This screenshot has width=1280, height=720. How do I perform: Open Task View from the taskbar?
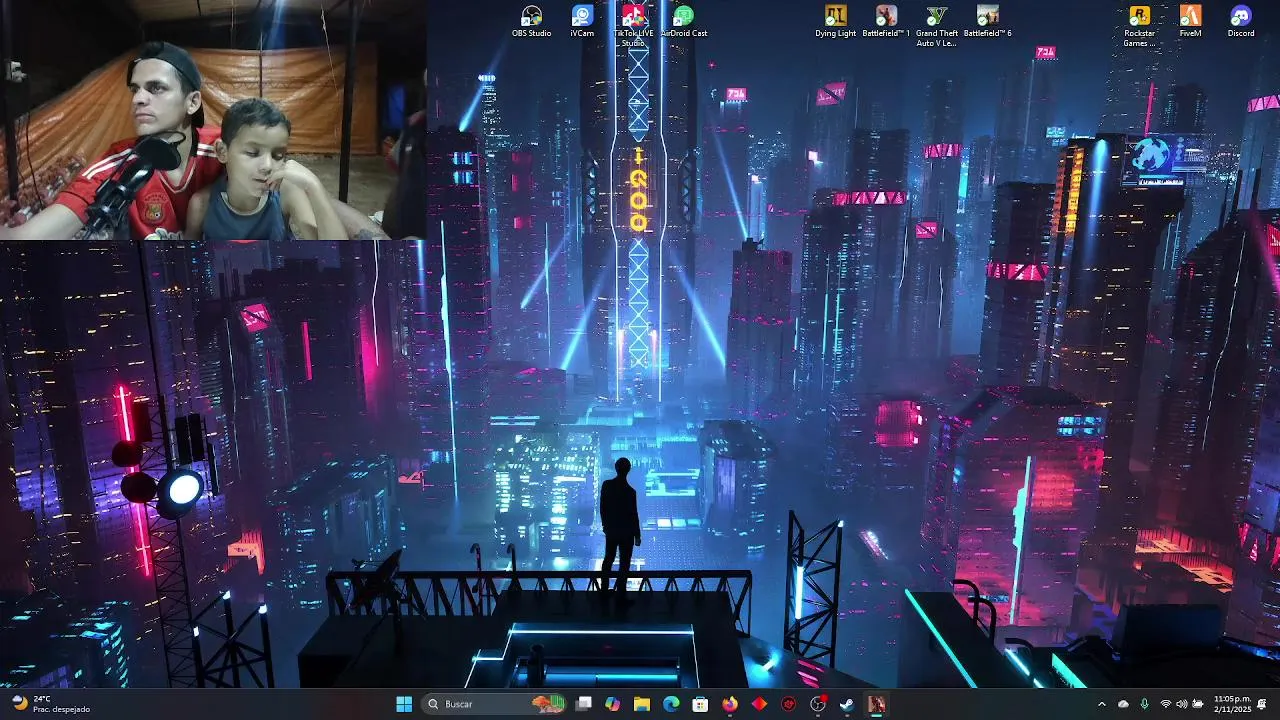click(x=584, y=704)
